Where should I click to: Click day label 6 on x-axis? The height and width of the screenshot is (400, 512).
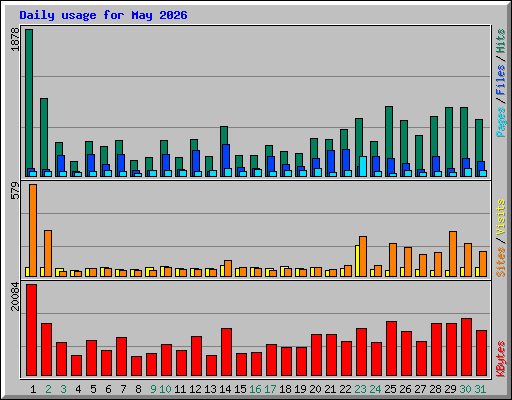coord(108,389)
